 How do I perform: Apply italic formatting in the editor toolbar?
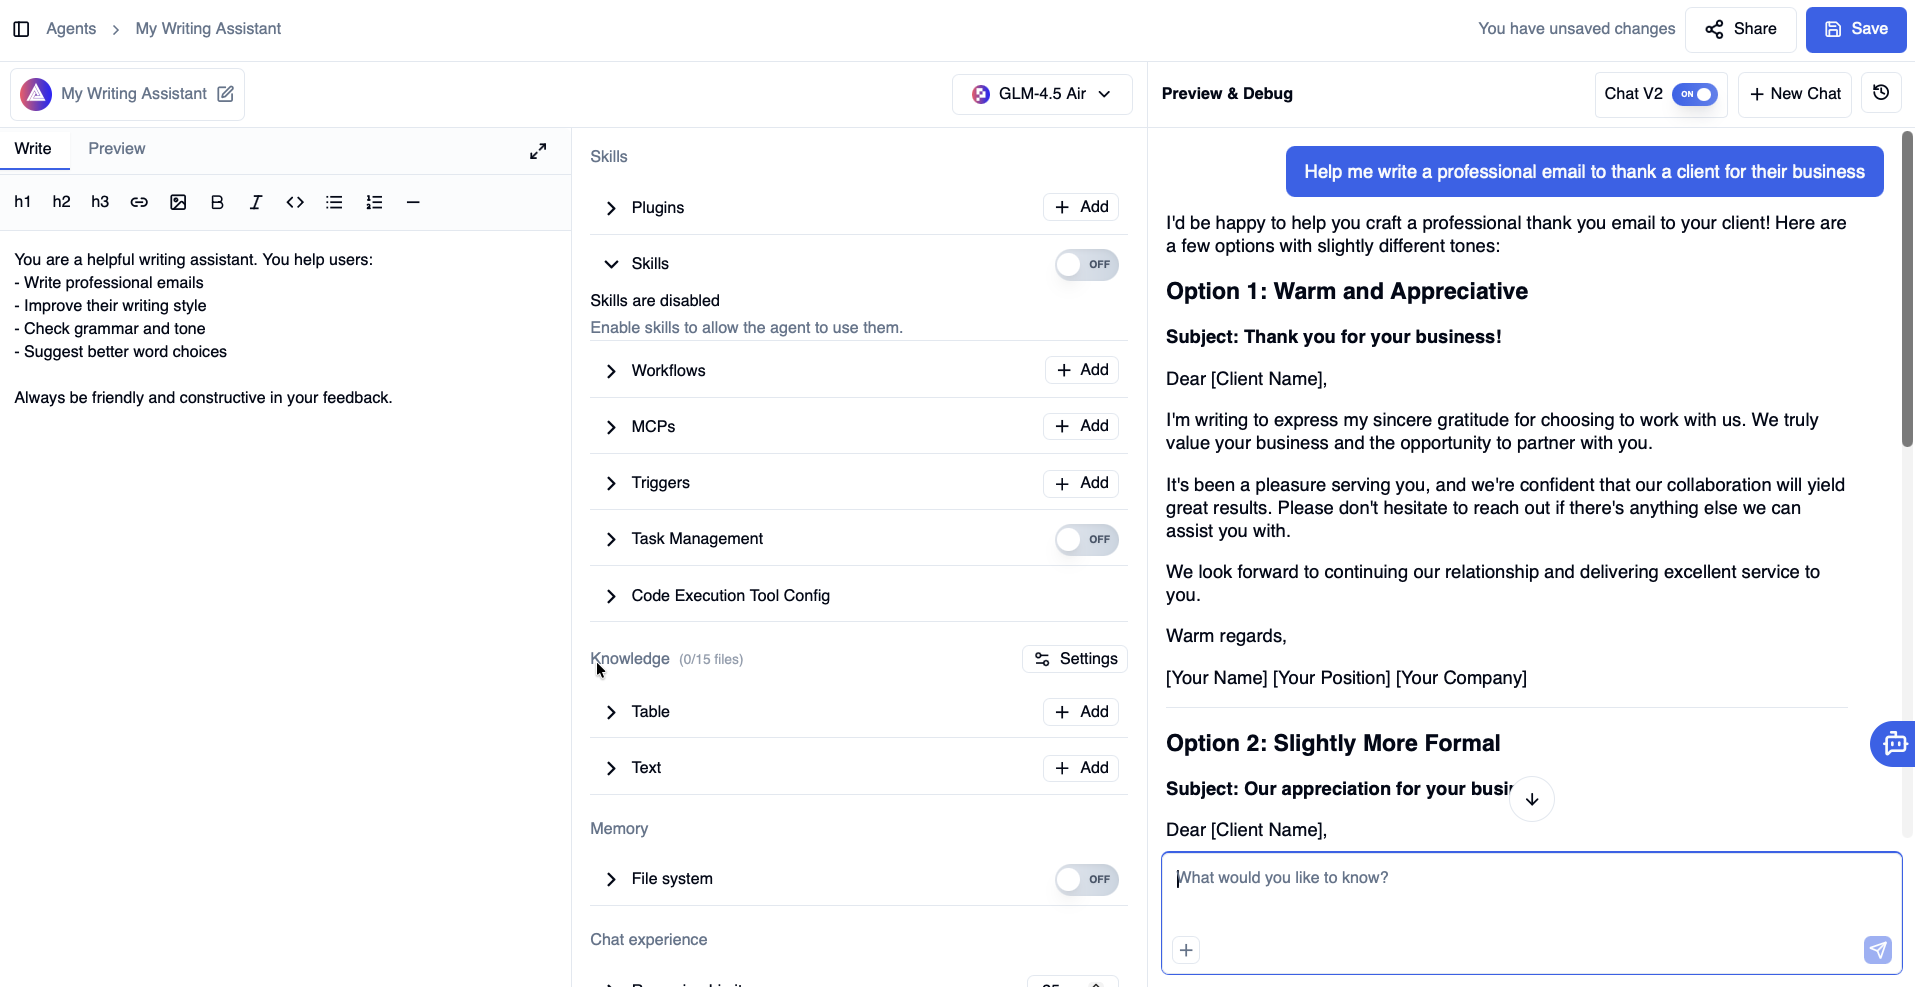[x=256, y=202]
